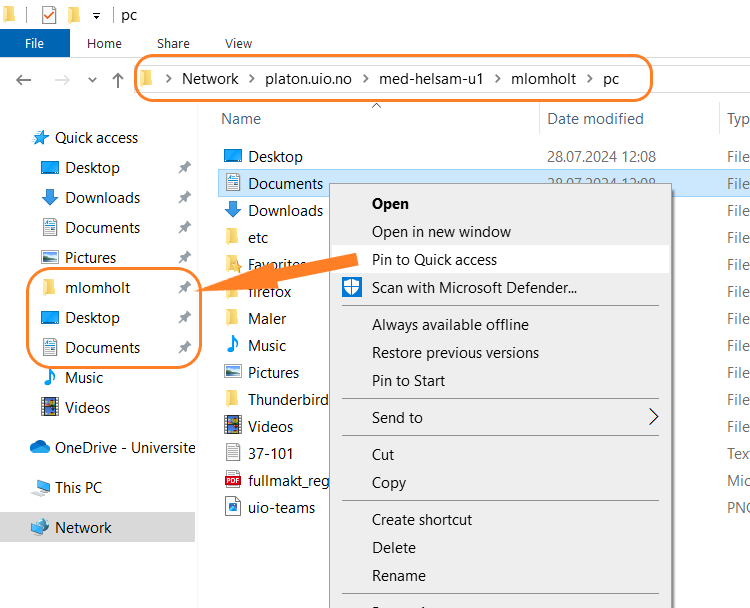Click the Properties icon in title bar
This screenshot has height=608, width=750.
49,15
